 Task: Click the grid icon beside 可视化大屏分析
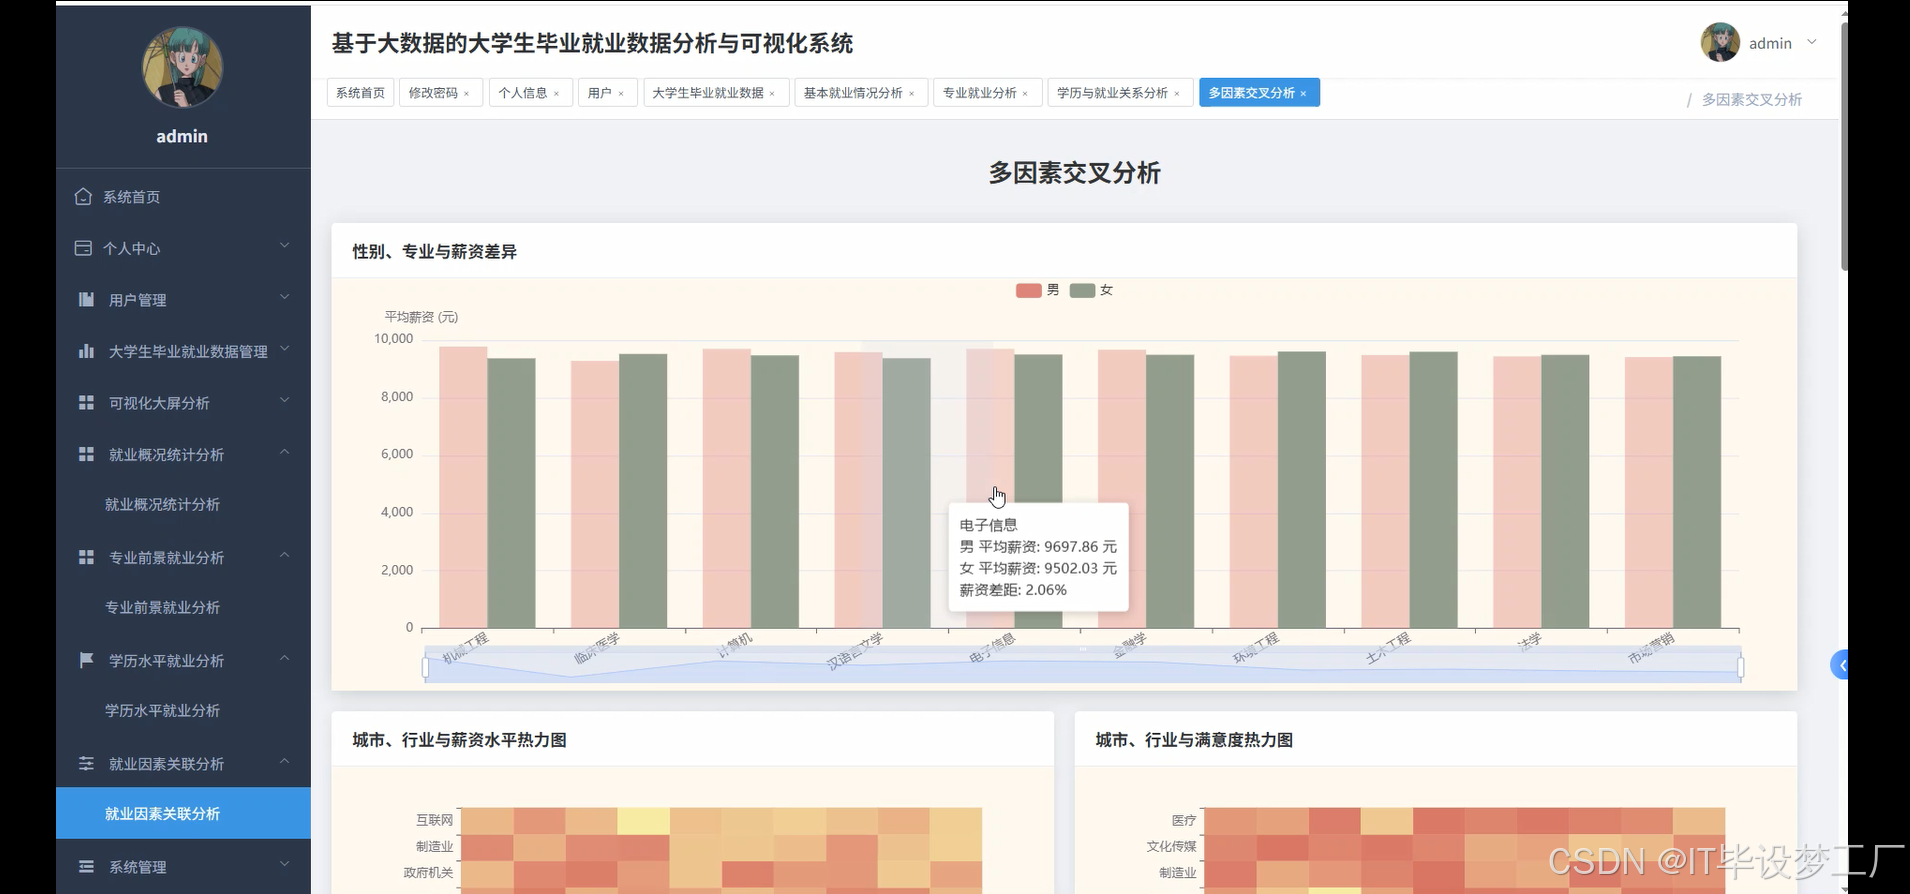click(x=86, y=402)
